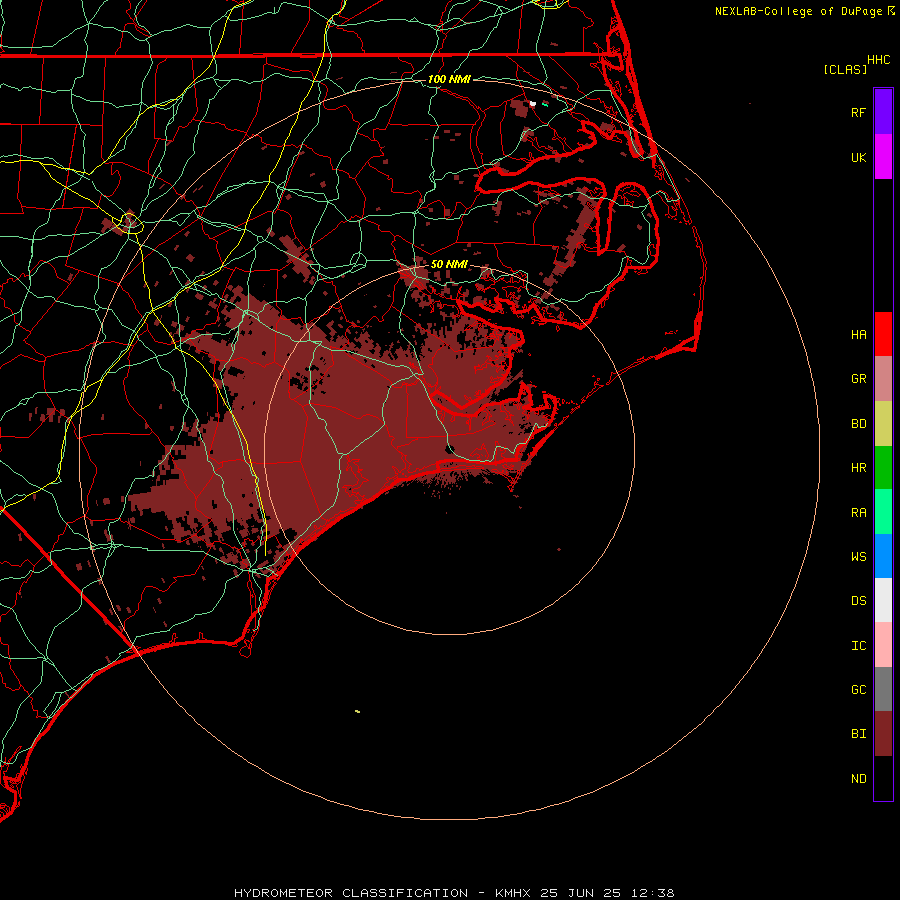Click the HR green legend swatch
Viewport: 900px width, 900px height.
pyautogui.click(x=883, y=468)
